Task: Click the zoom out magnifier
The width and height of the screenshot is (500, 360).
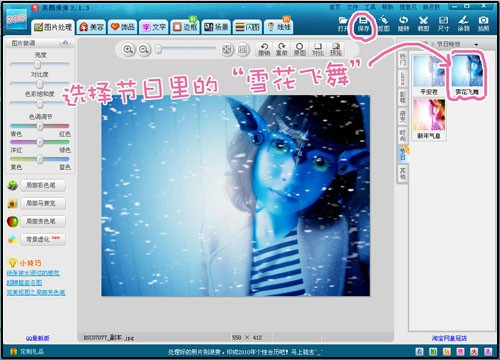Action: click(144, 50)
